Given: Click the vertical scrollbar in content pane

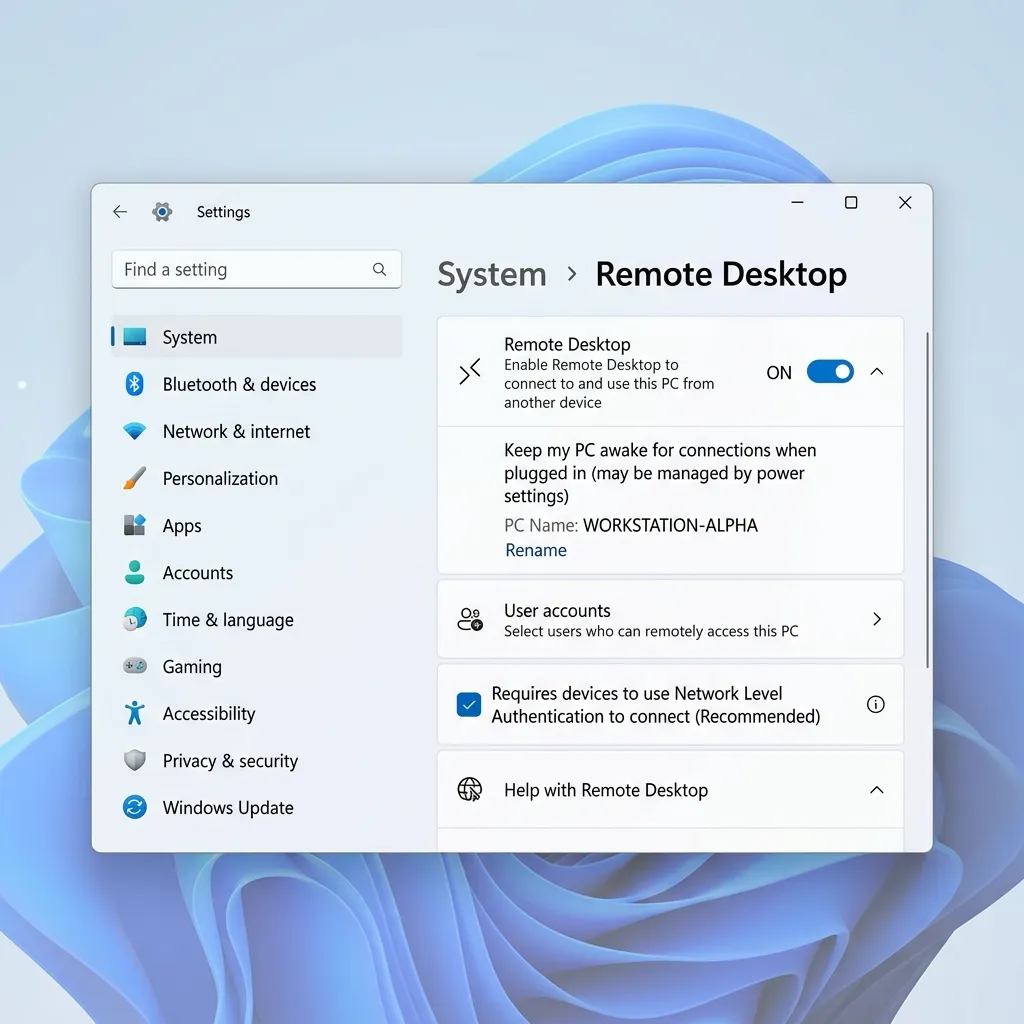Looking at the screenshot, I should [x=927, y=500].
